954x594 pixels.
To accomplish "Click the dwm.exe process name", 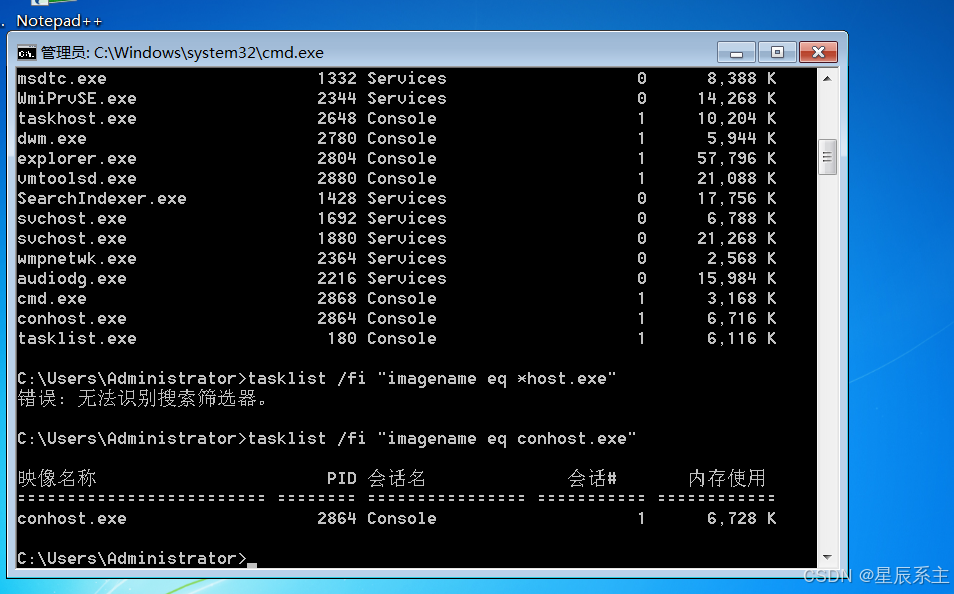I will [52, 139].
